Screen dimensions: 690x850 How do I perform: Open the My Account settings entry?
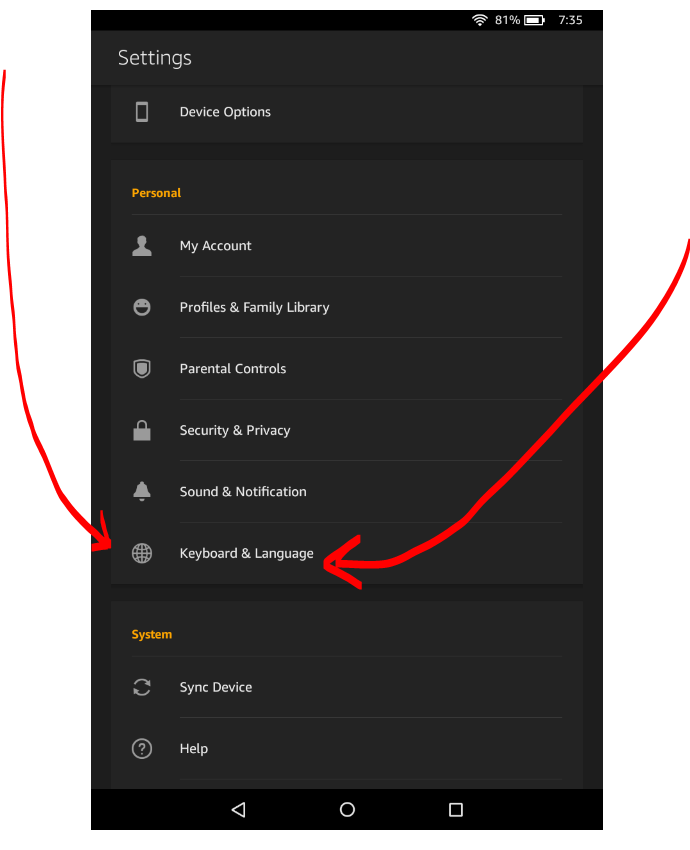[215, 246]
